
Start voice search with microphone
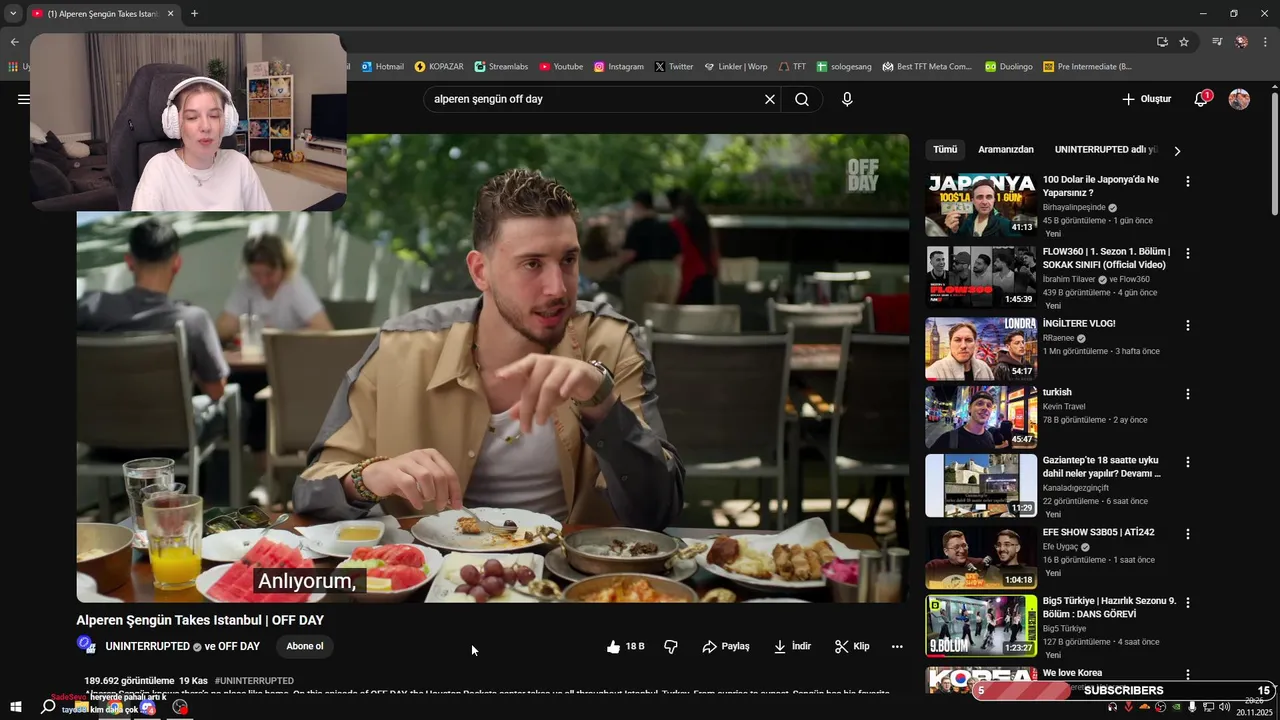point(847,99)
